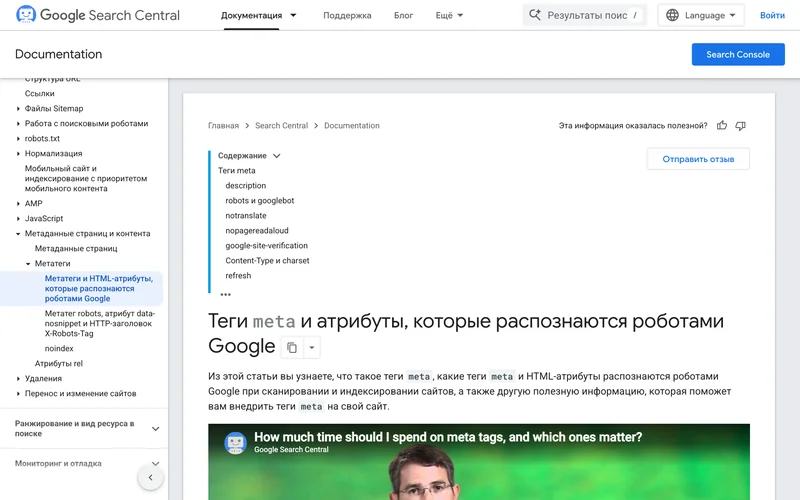The width and height of the screenshot is (800, 500).
Task: Expand the Удаления section
Action: click(18, 379)
